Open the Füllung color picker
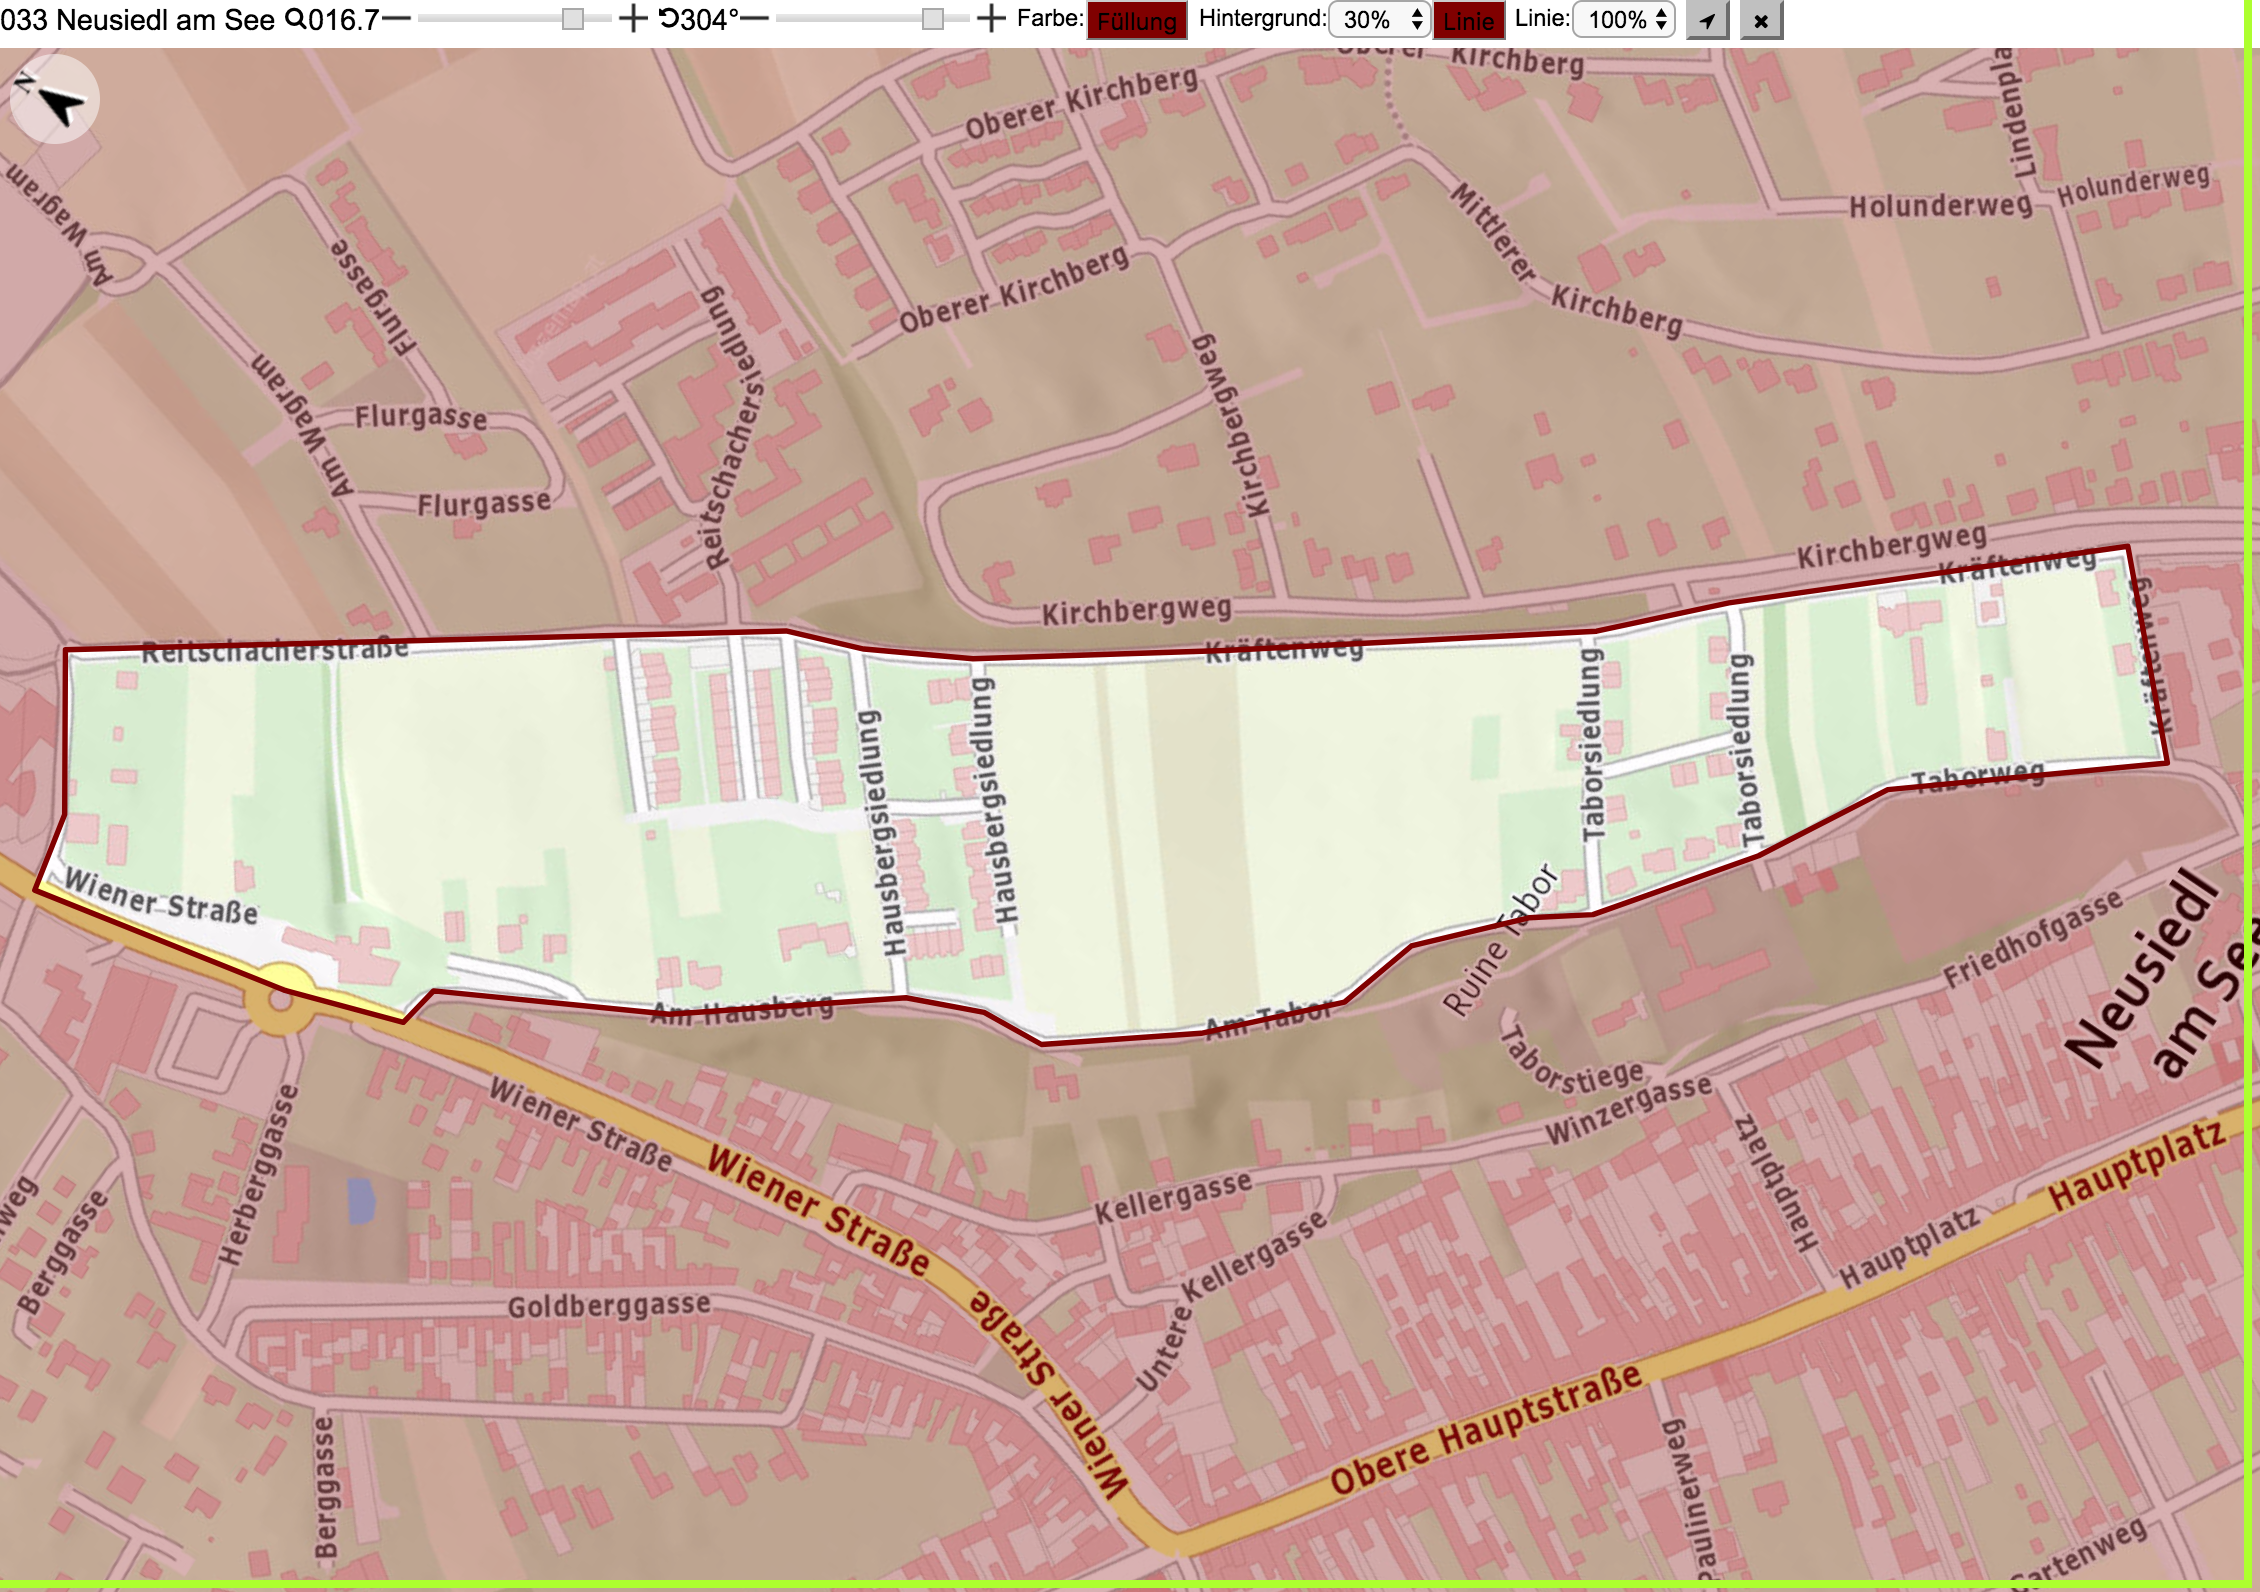Viewport: 2260px width, 1592px height. [x=1137, y=20]
